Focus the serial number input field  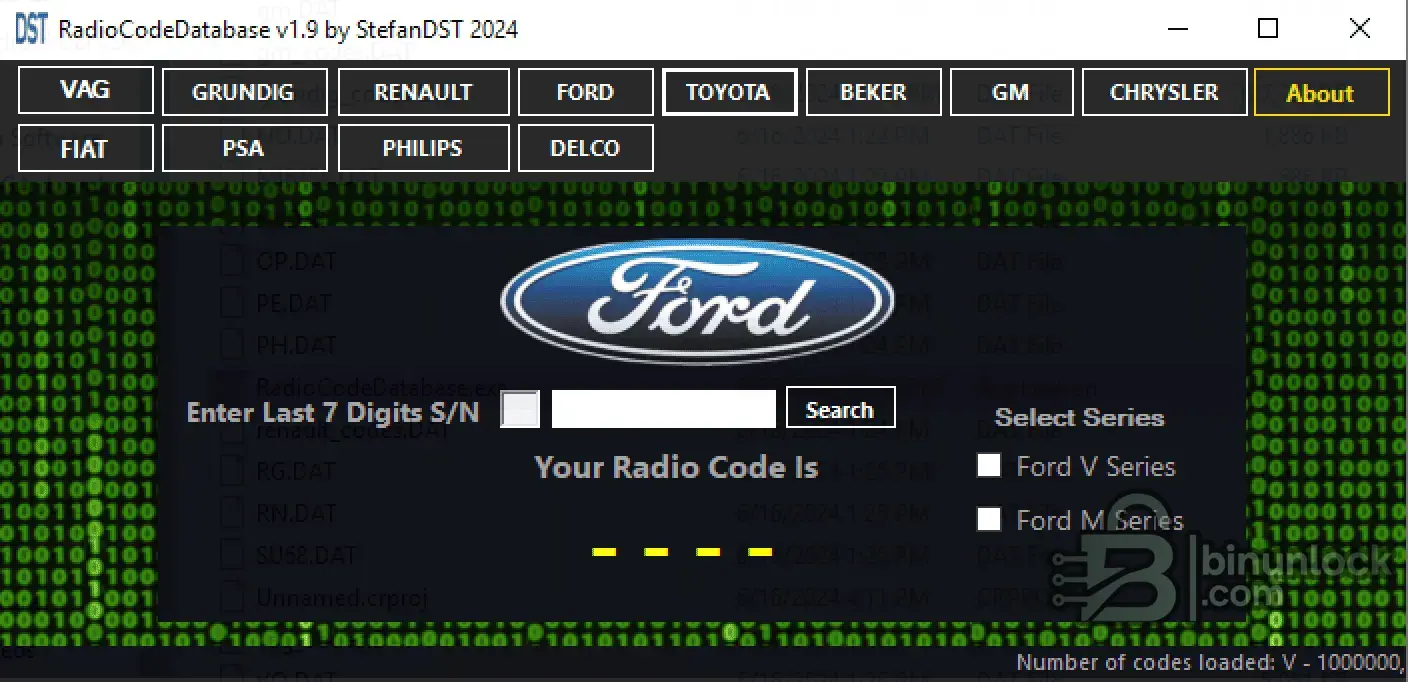664,409
